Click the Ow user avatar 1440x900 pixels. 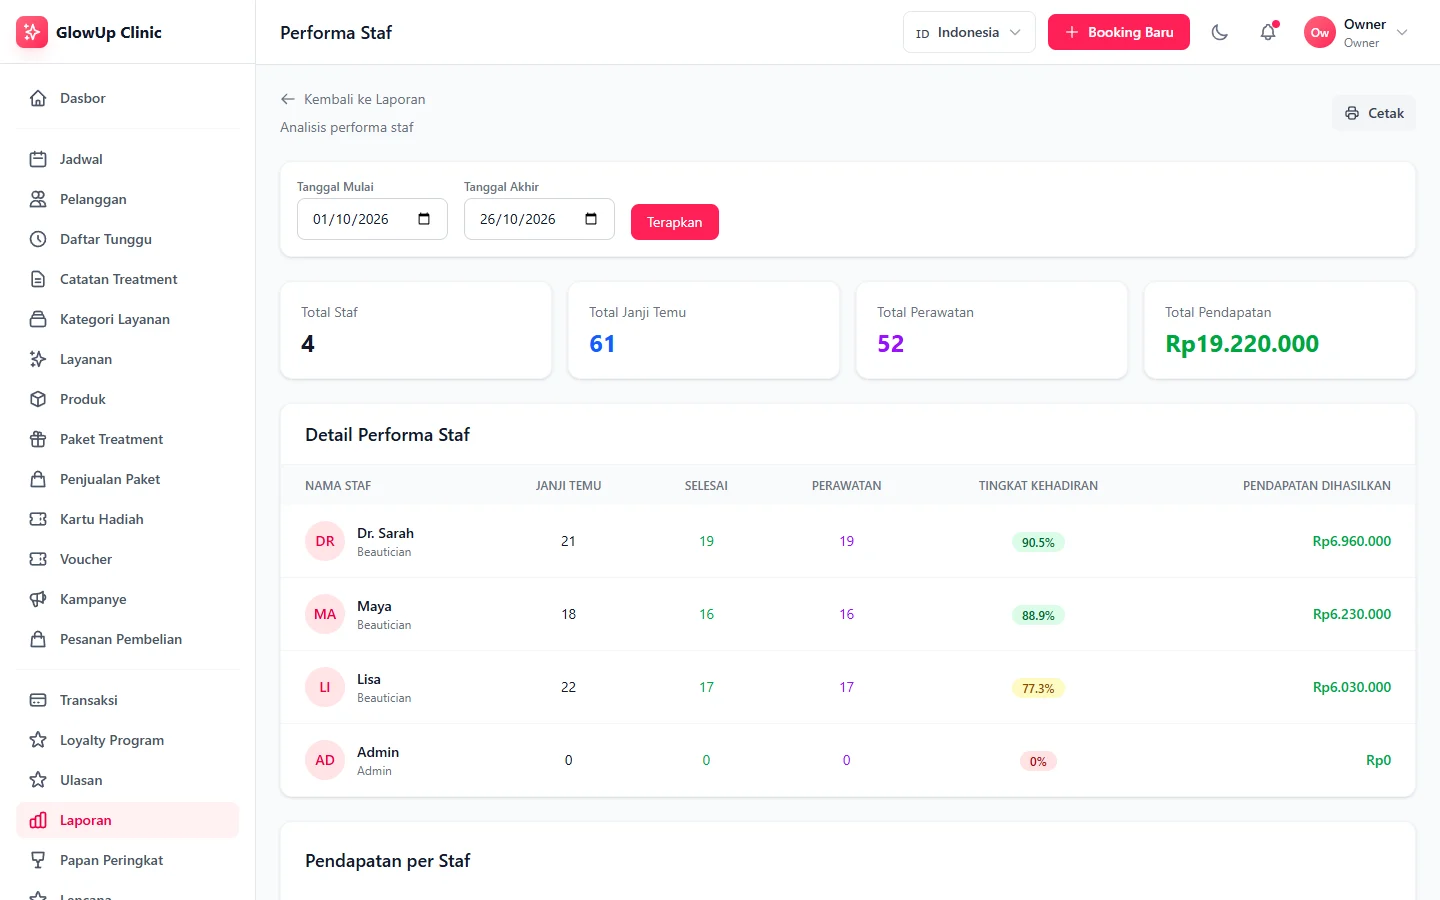(1320, 32)
